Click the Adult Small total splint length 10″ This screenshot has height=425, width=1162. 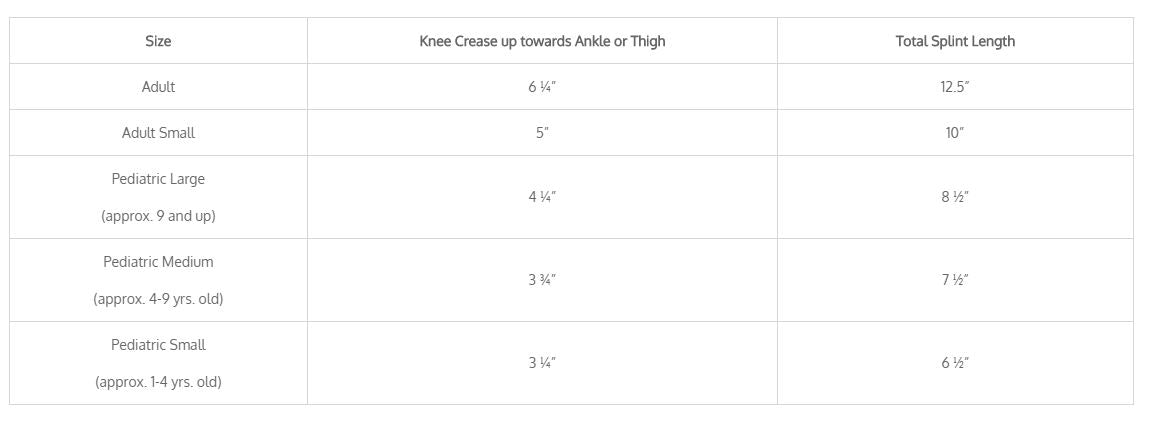pyautogui.click(x=955, y=133)
